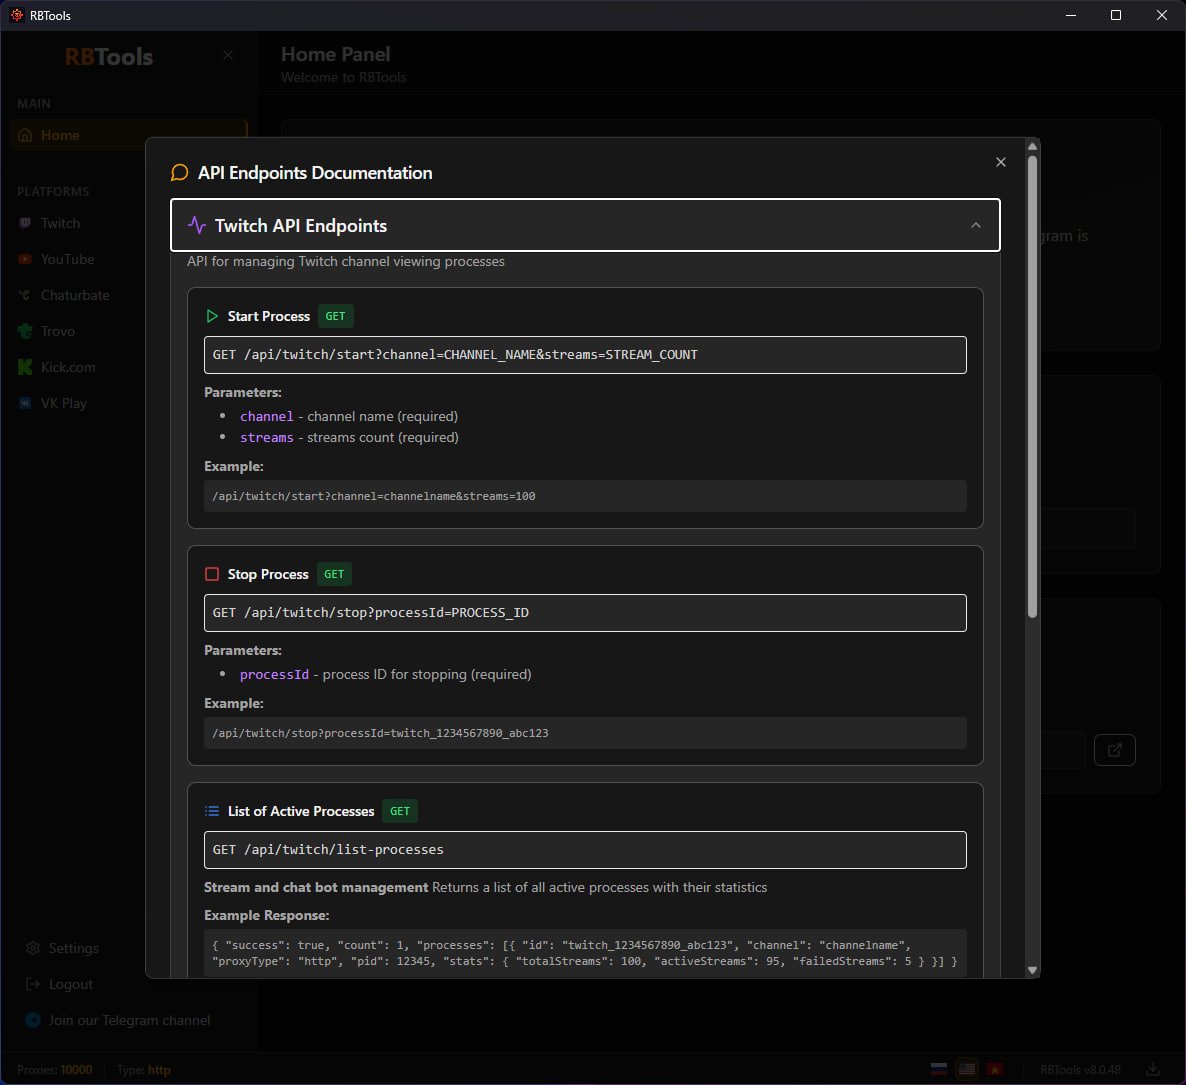1186x1085 pixels.
Task: Select the US flag language option
Action: [x=966, y=1069]
